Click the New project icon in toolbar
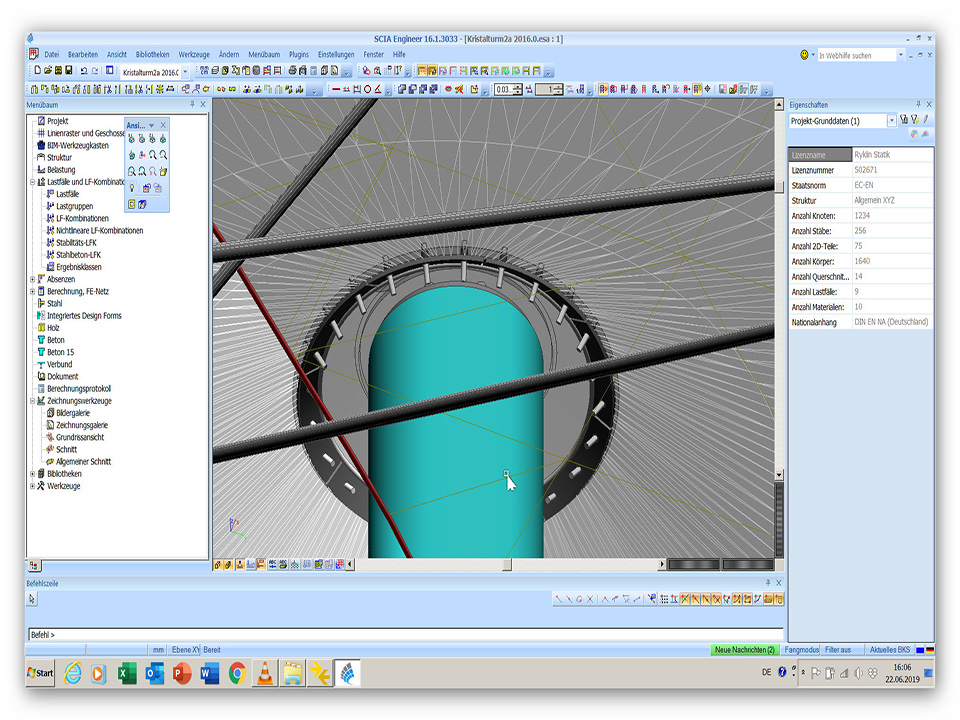This screenshot has height=720, width=960. tap(37, 71)
